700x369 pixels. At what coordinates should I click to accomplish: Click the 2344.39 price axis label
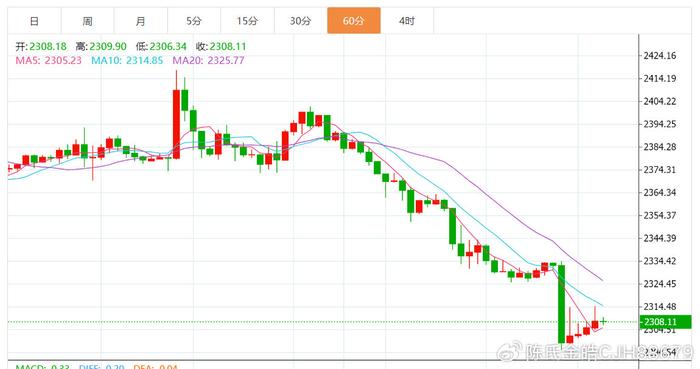[x=660, y=238]
